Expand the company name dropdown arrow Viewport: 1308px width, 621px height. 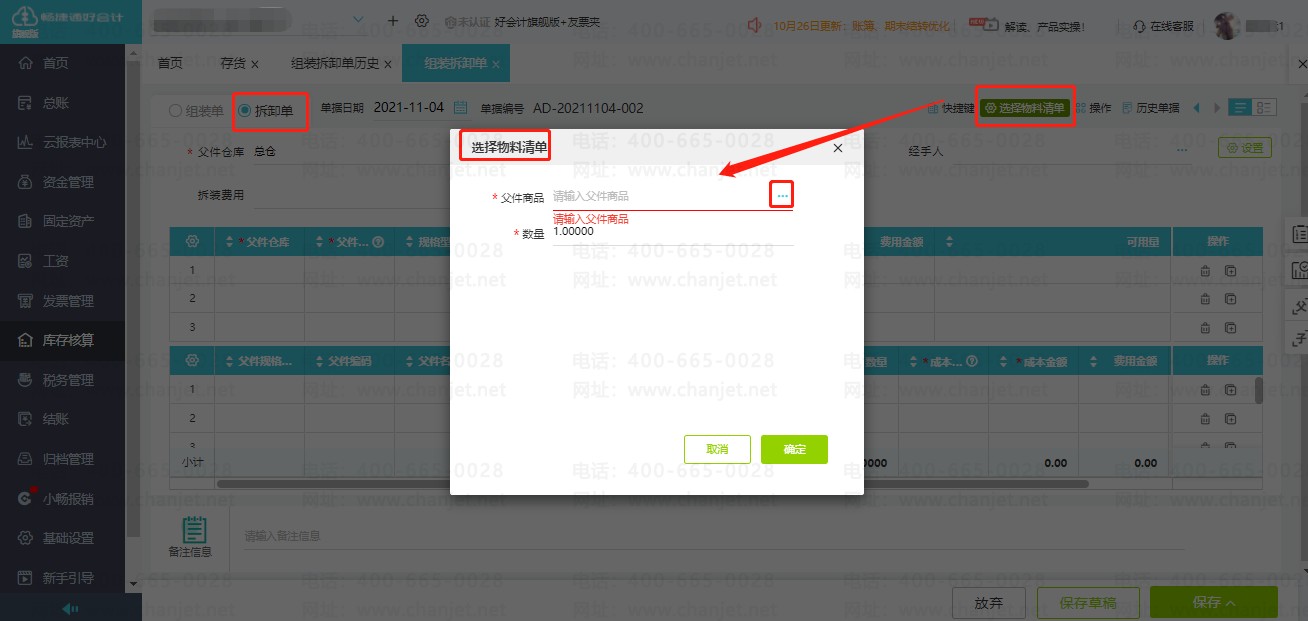[x=359, y=21]
